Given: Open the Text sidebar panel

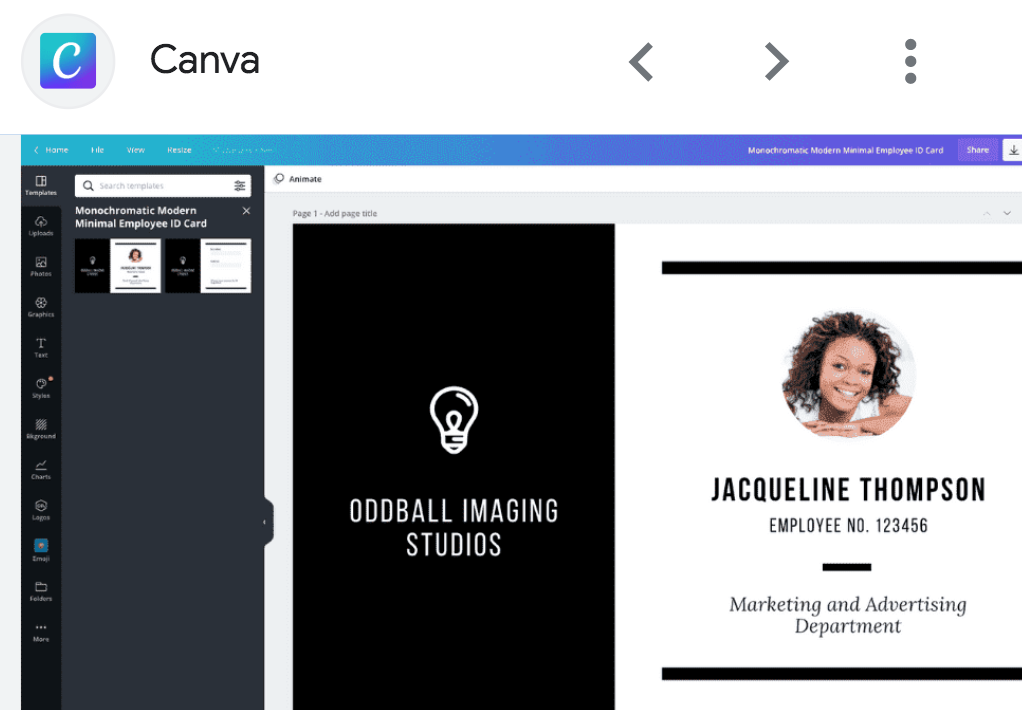Looking at the screenshot, I should [41, 348].
